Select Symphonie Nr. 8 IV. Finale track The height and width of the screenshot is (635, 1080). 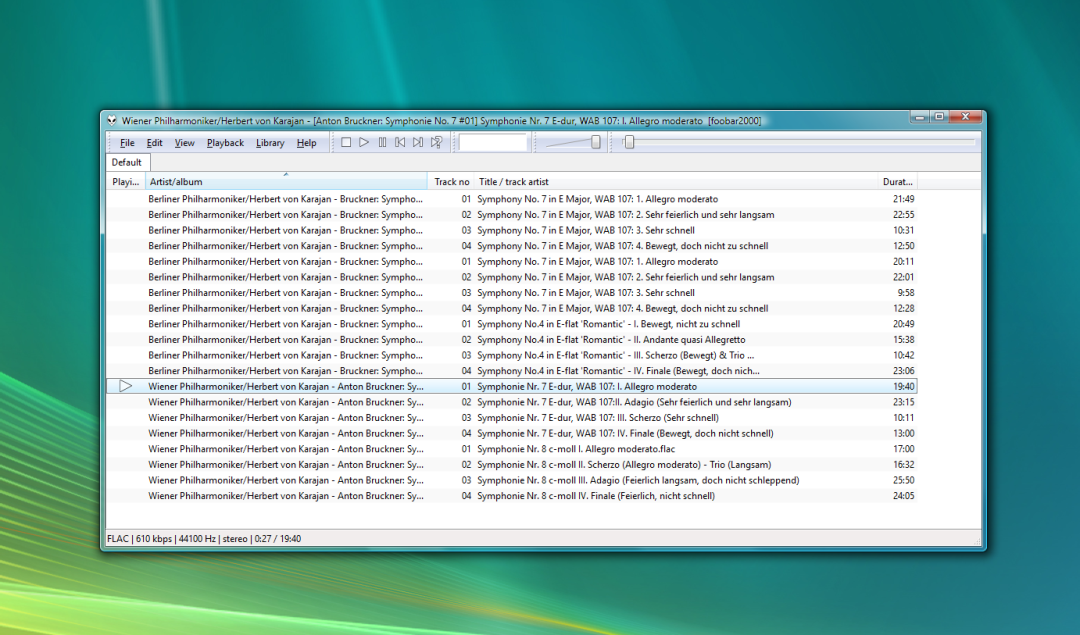512,496
